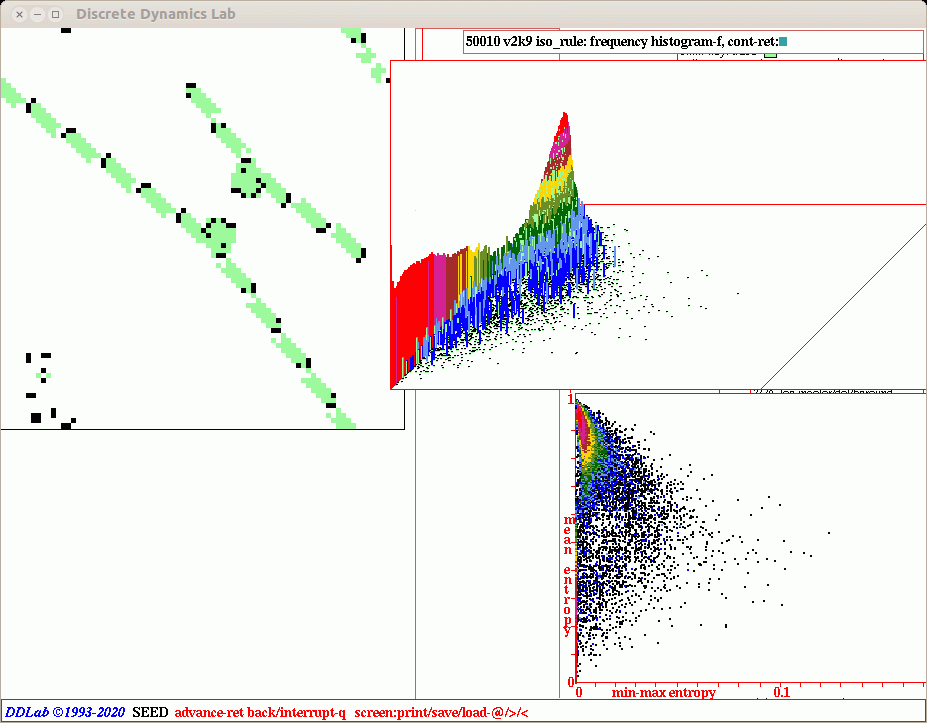
Task: Click the vertical 'mean entropy' axis label
Action: [568, 575]
